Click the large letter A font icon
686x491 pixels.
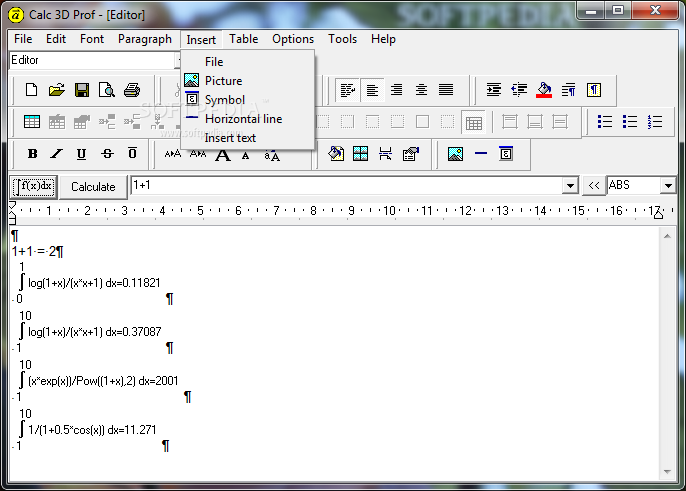(x=223, y=155)
